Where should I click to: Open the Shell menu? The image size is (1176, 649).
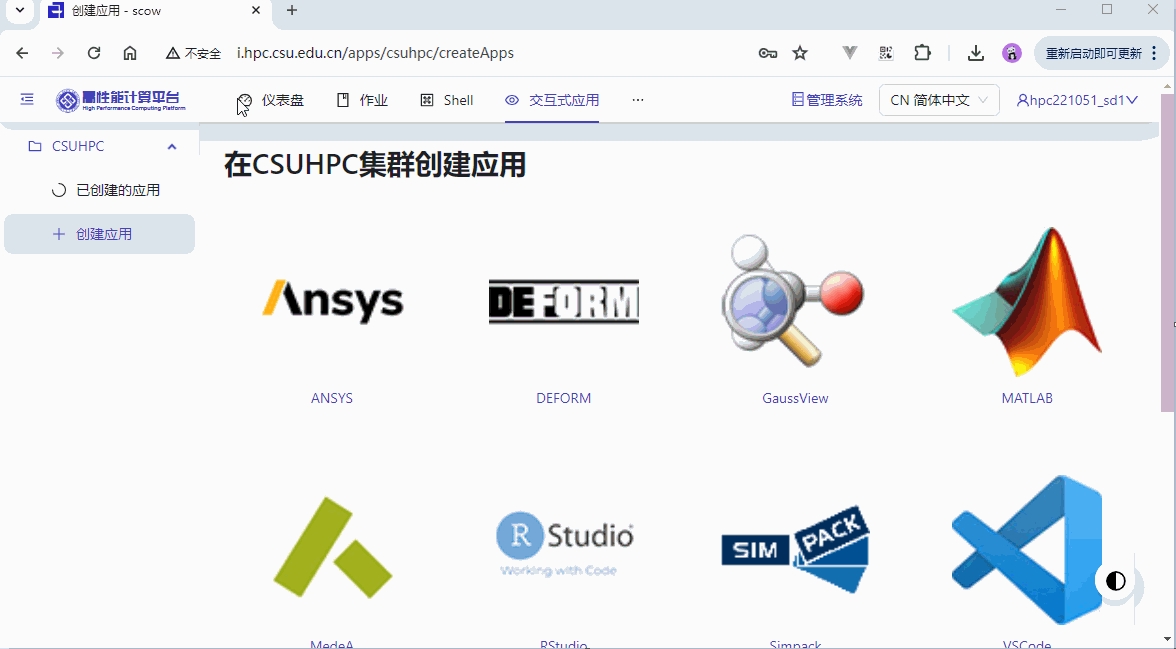[447, 100]
